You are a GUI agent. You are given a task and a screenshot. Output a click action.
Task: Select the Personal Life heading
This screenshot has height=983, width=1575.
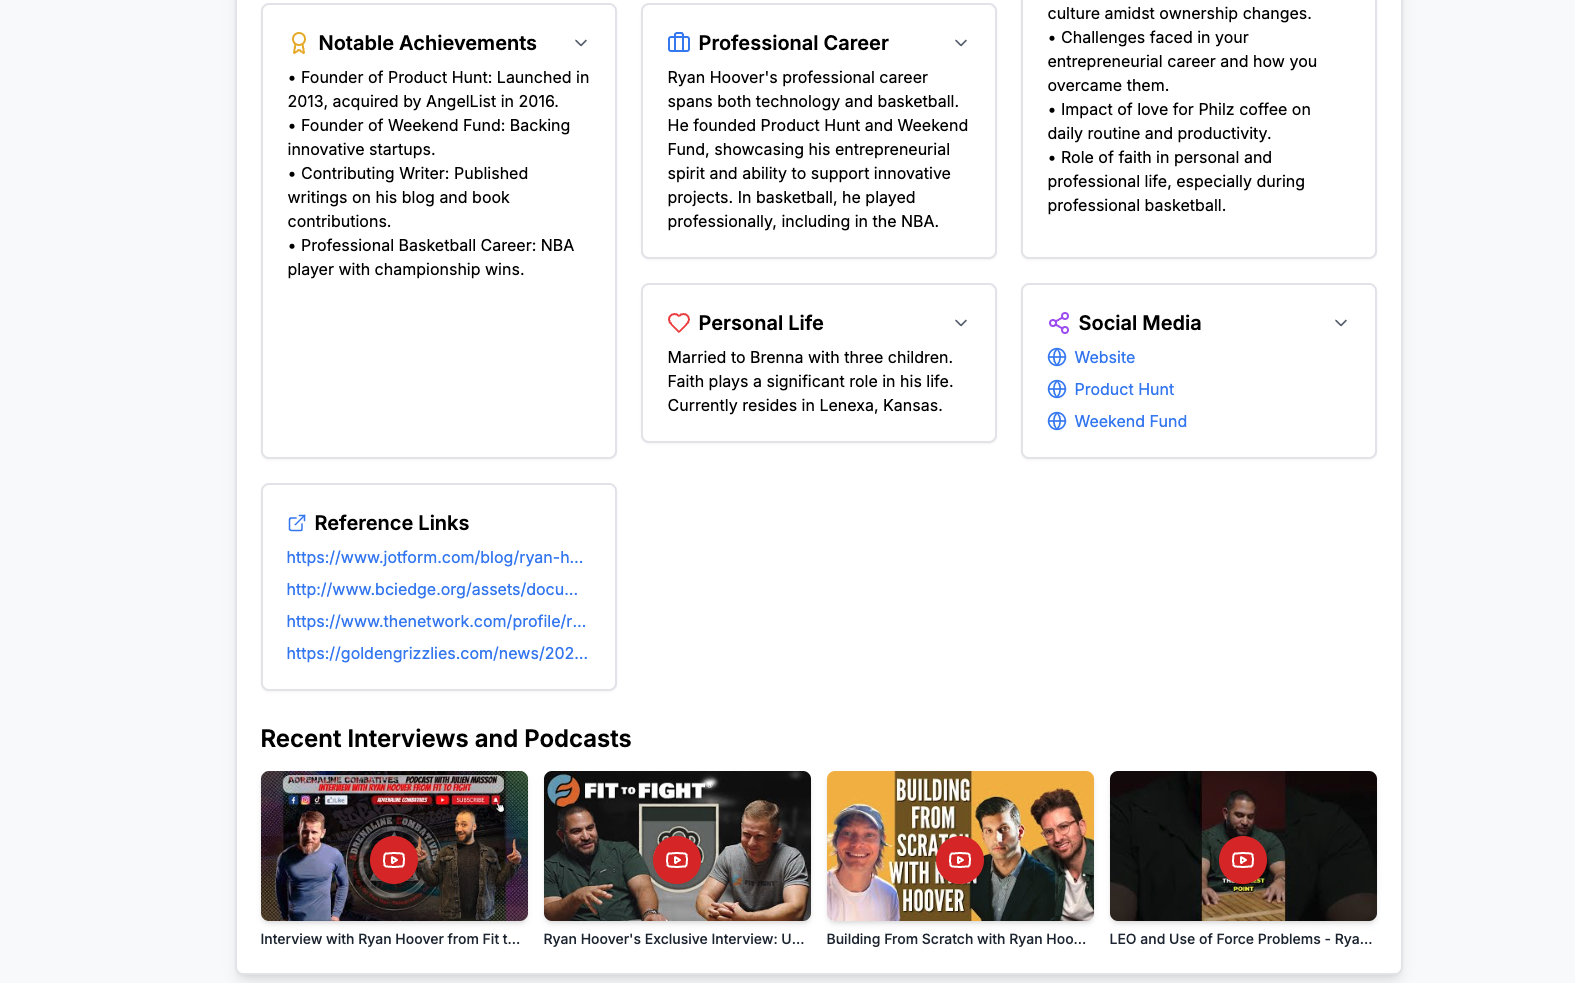[x=761, y=323]
